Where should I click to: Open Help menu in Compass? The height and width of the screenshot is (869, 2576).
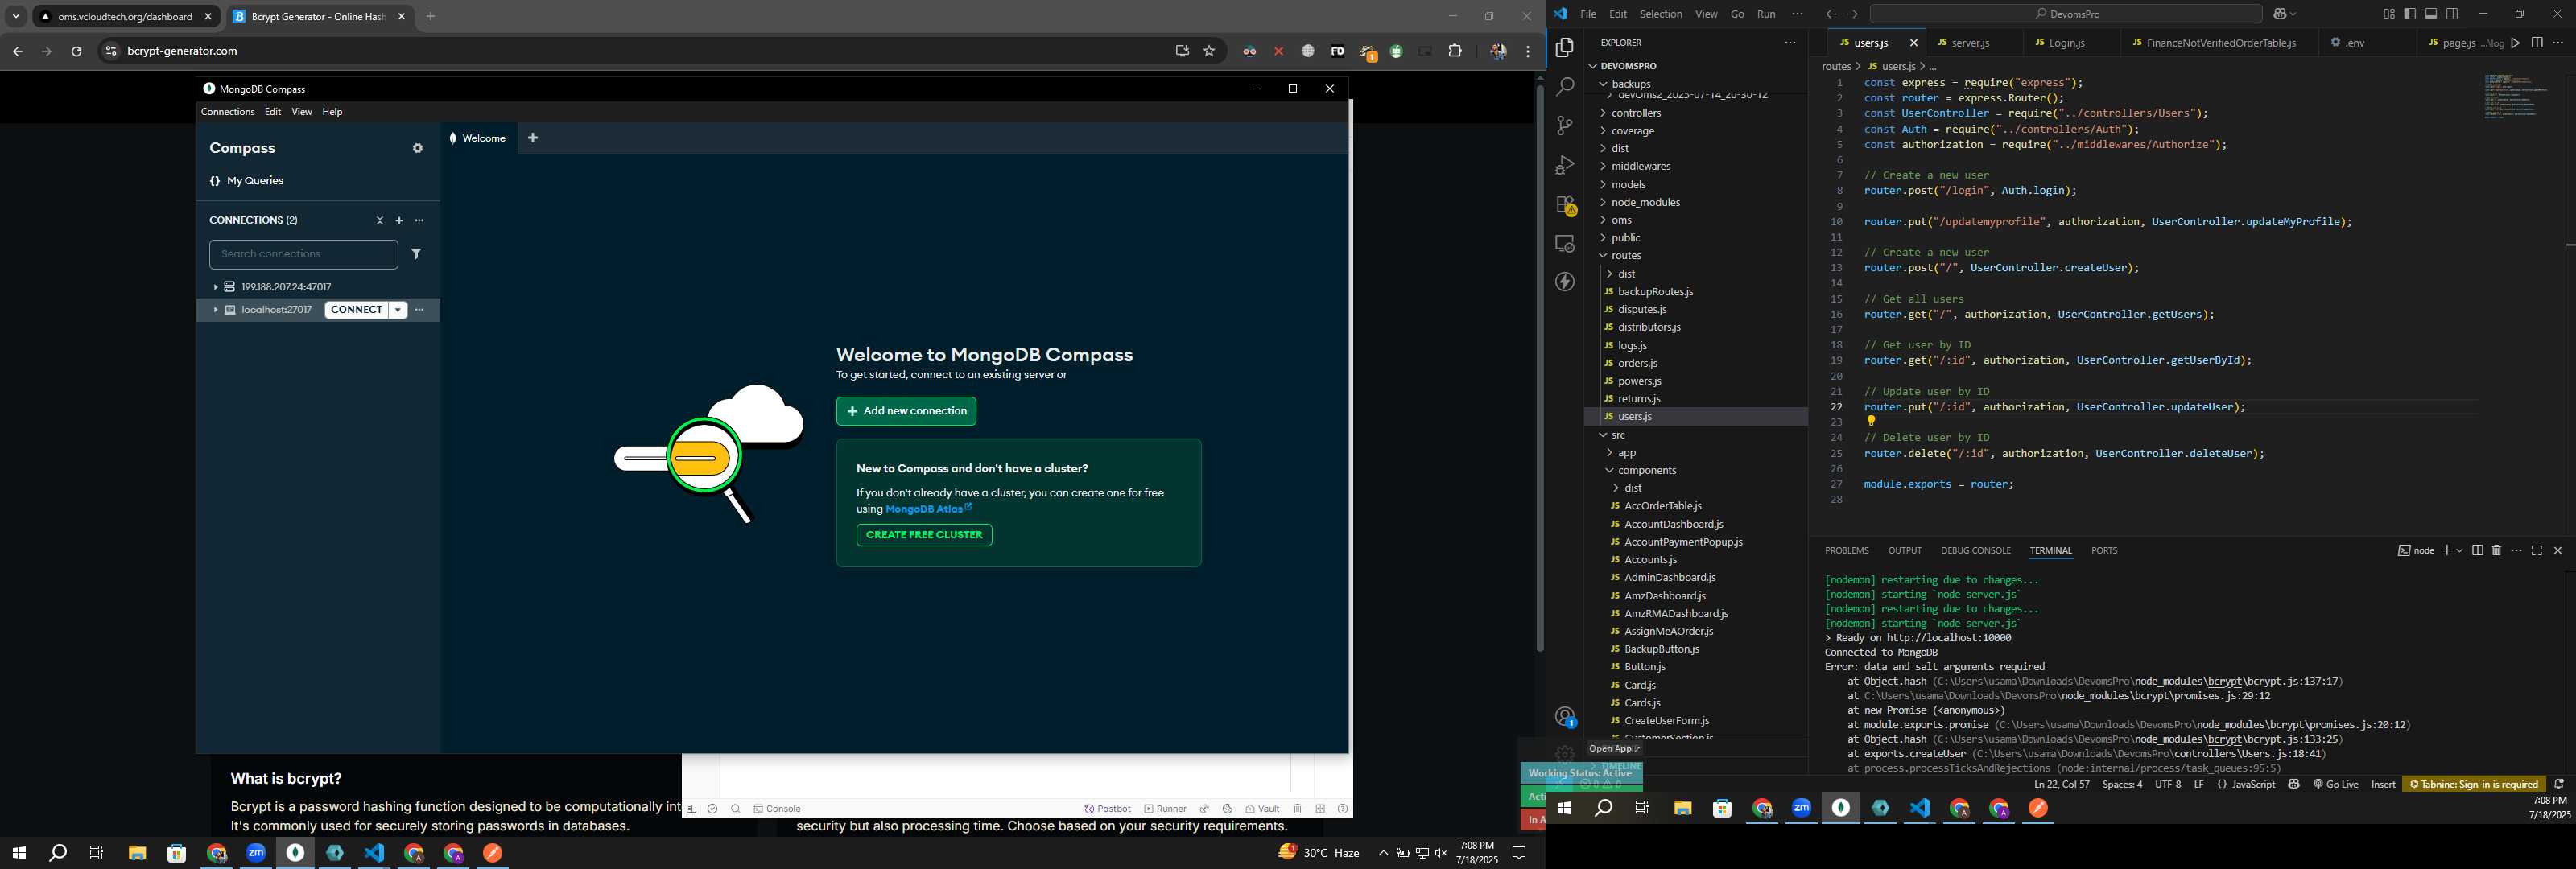tap(332, 112)
